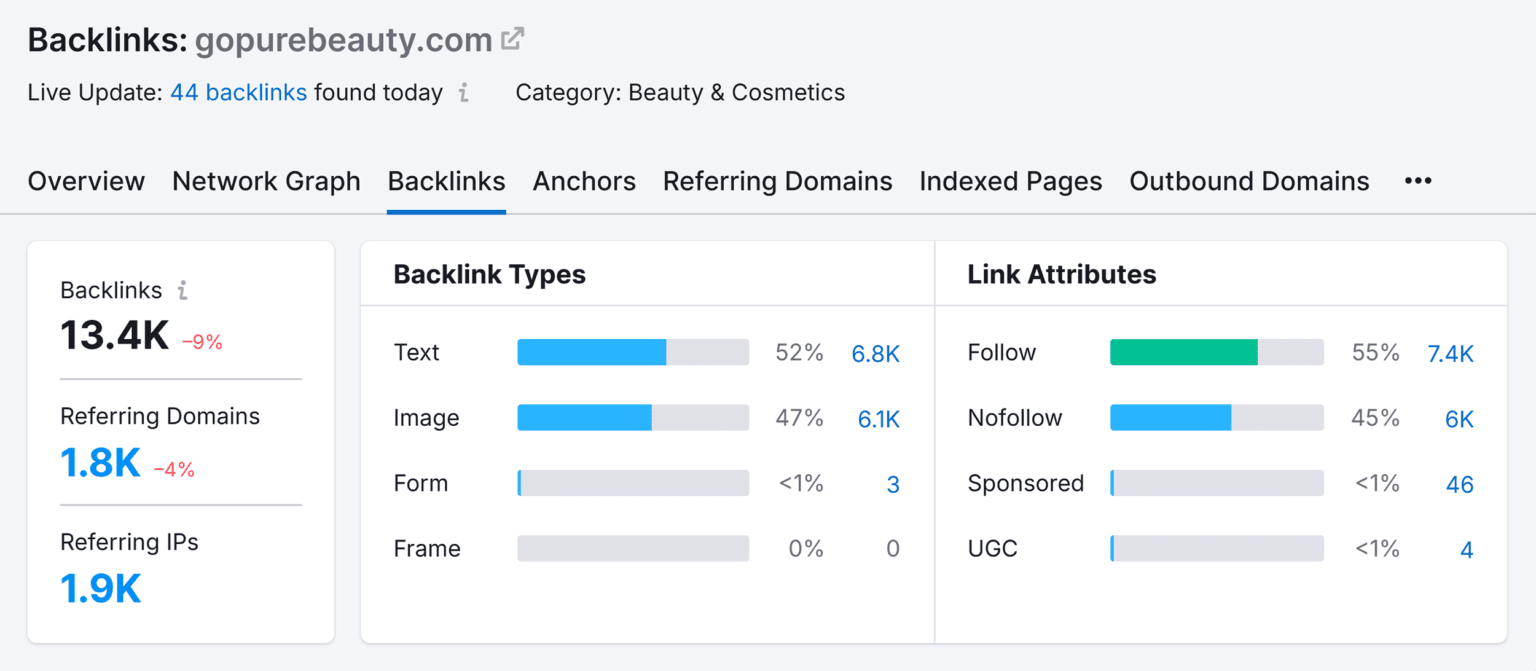Click the 3 Form backlinks link
This screenshot has width=1536, height=671.
893,483
